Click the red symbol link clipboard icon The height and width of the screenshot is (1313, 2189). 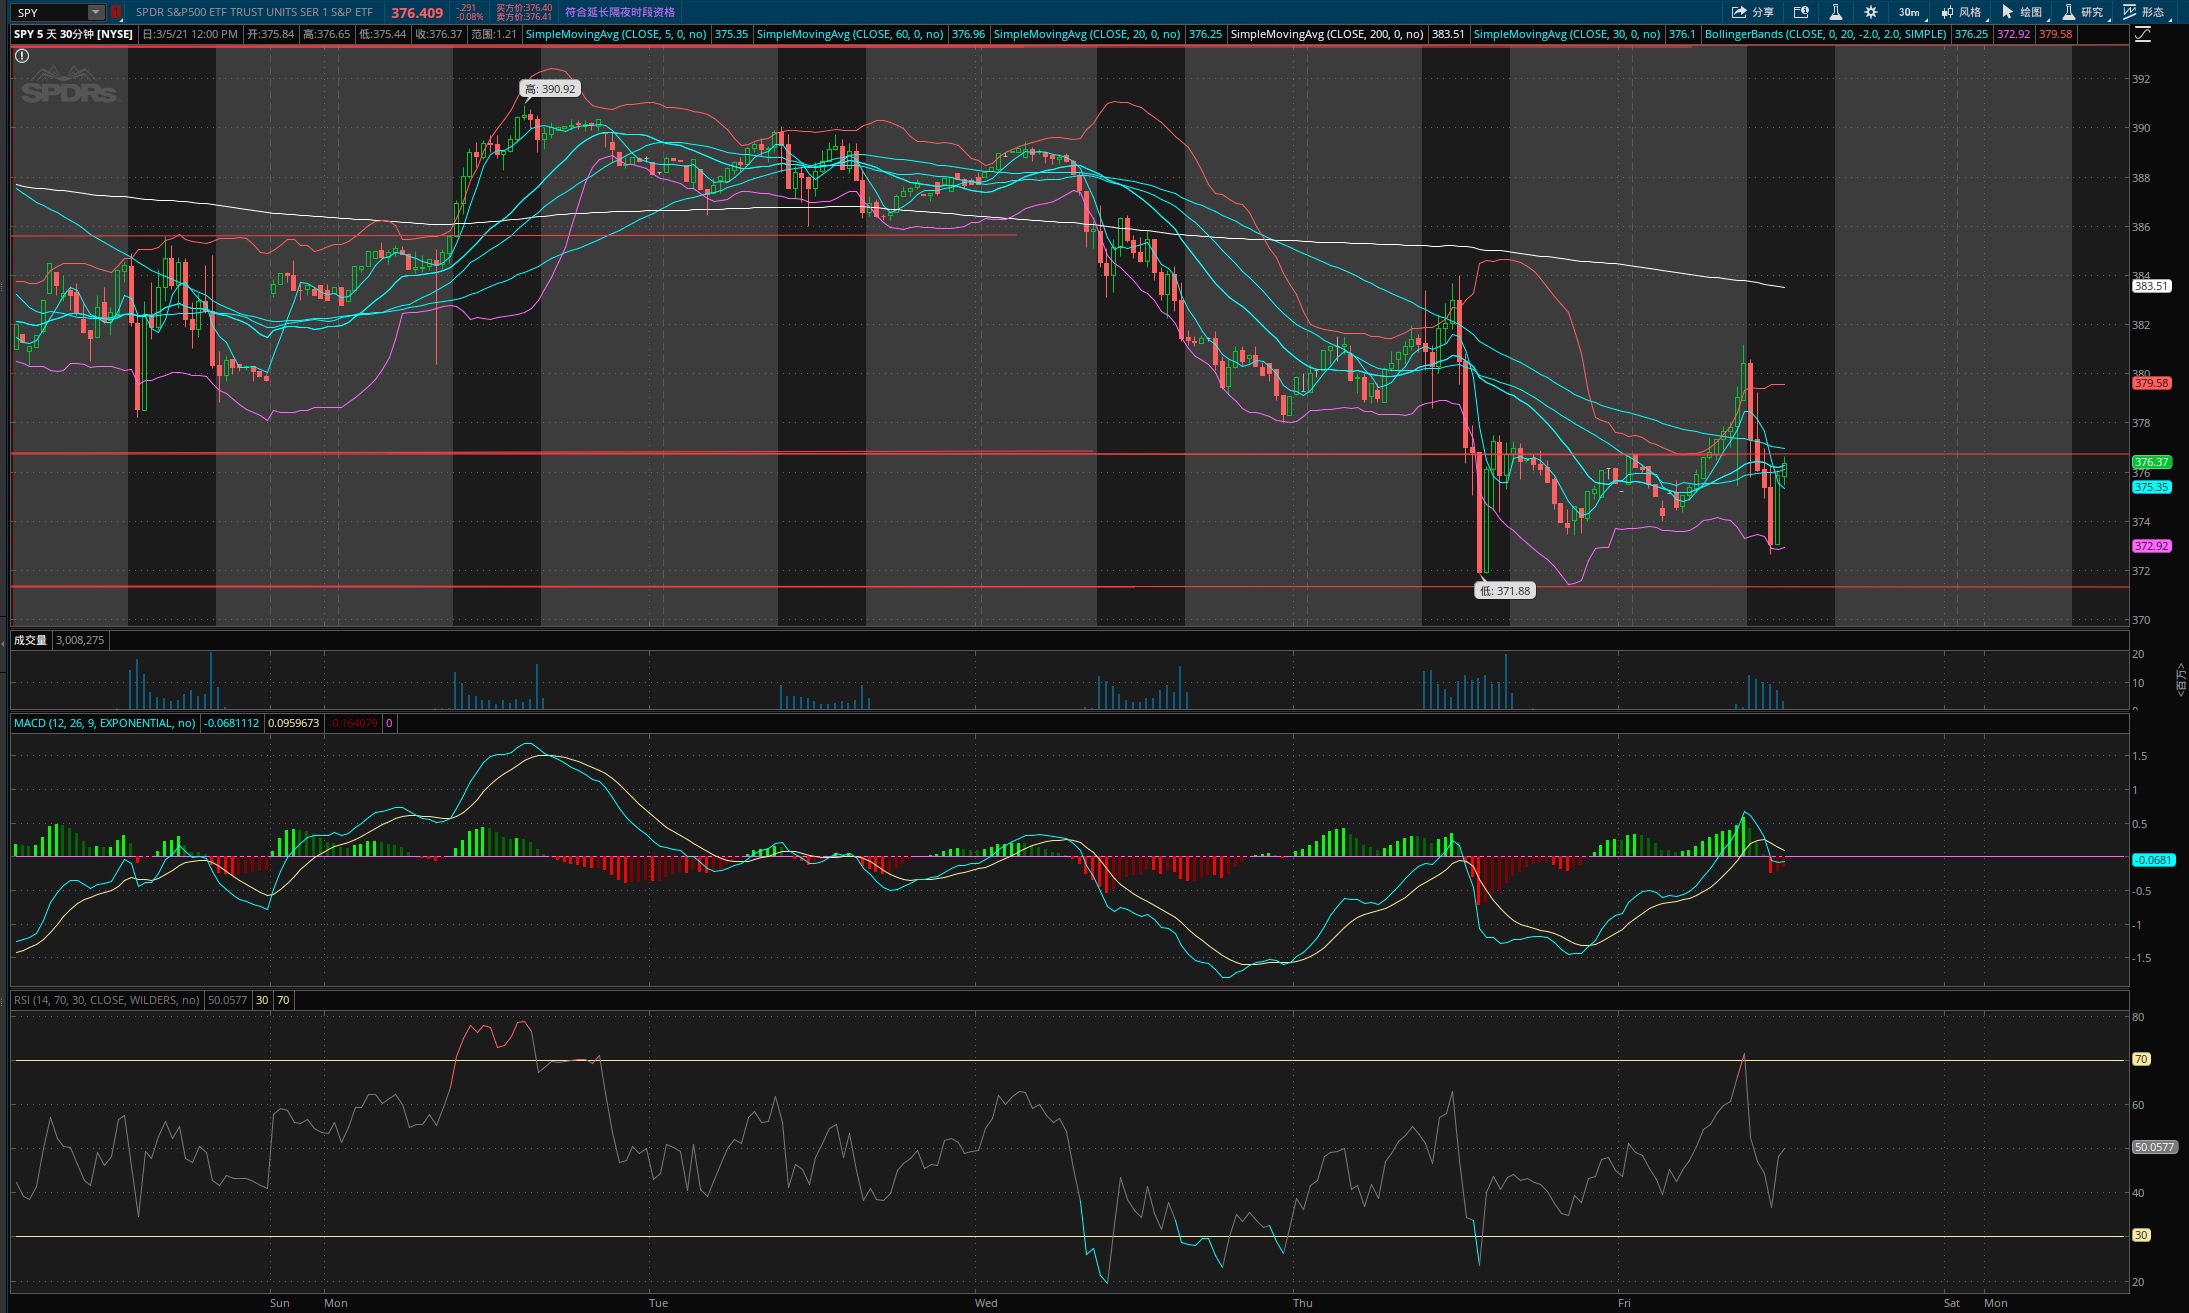[x=116, y=12]
